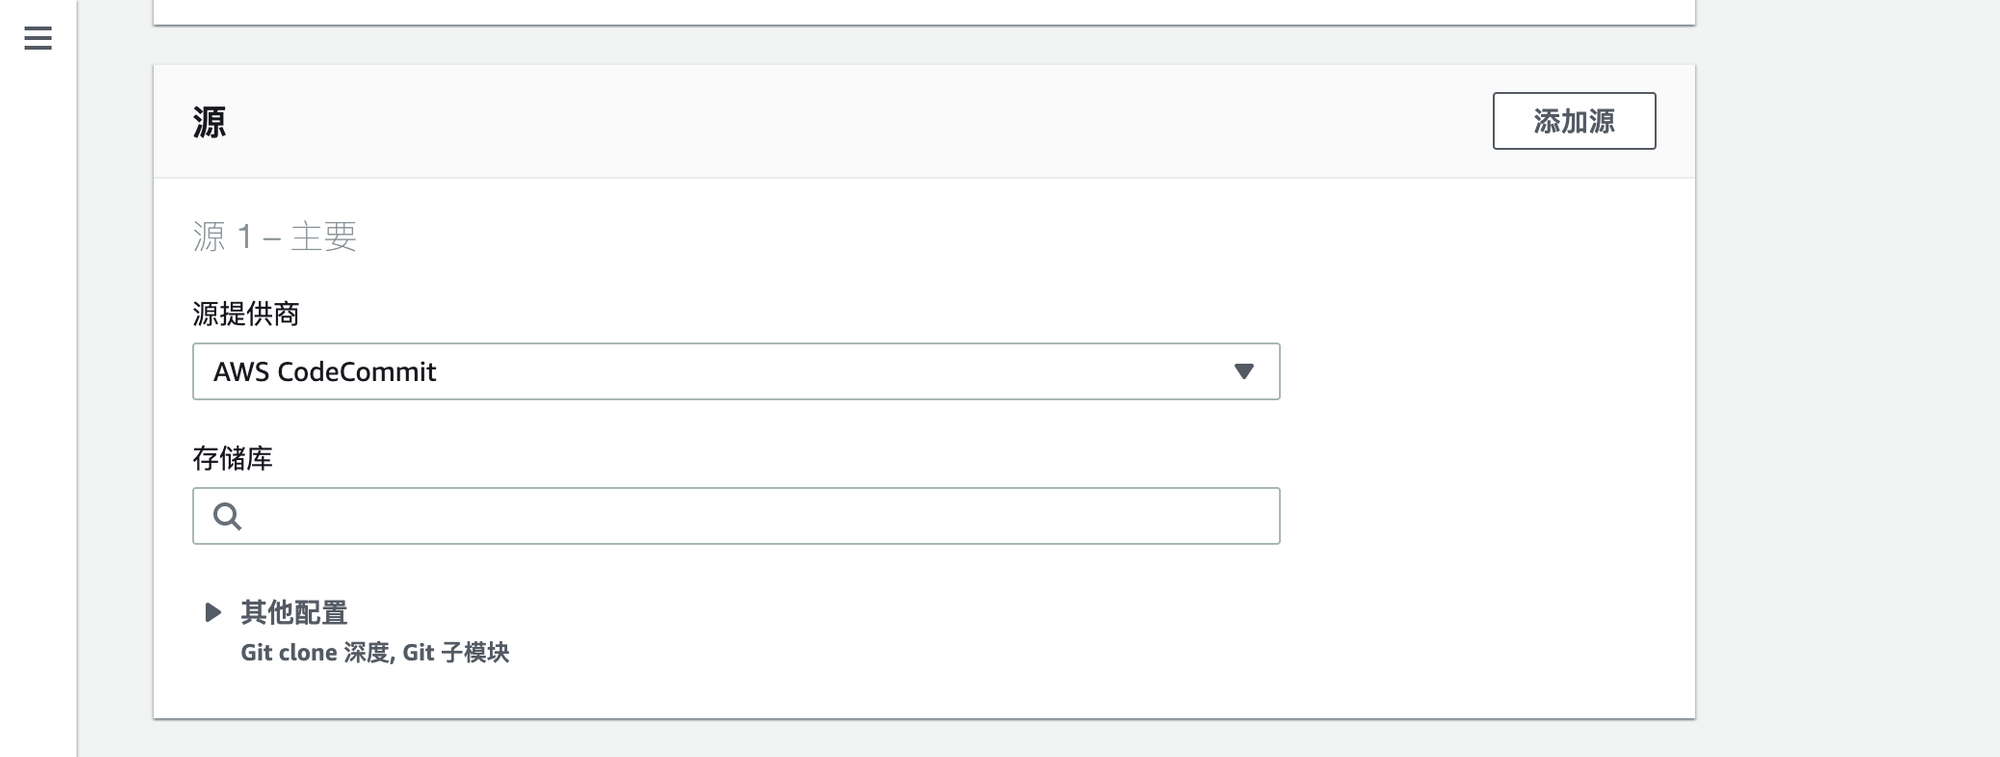Open the hamburger navigation menu
The width and height of the screenshot is (2000, 757).
38,39
